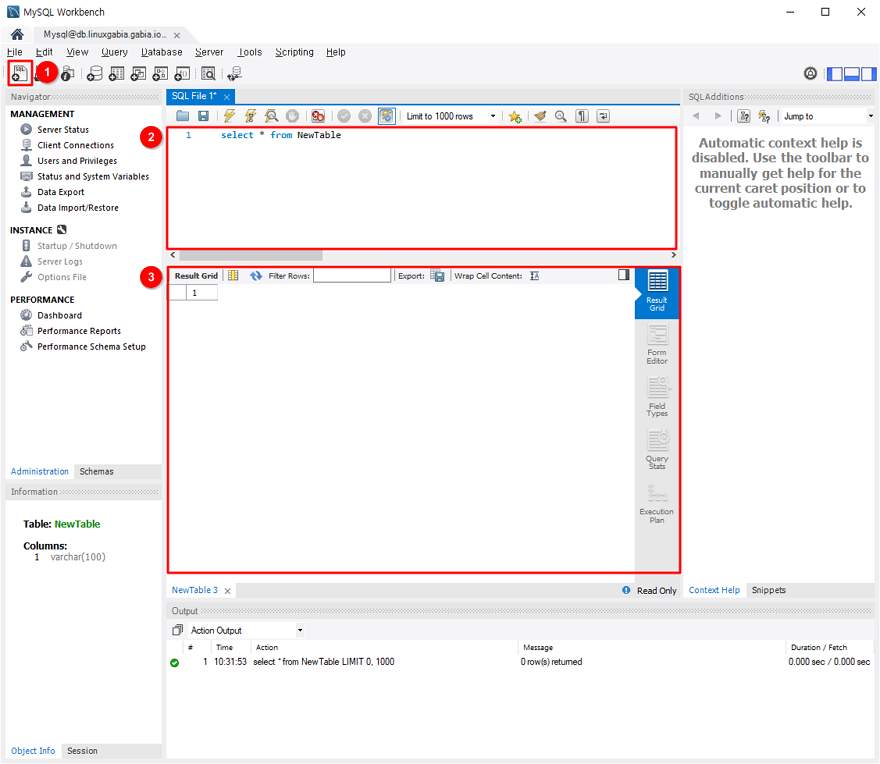Run EXPLAIN on current statement
The image size is (880, 764).
point(272,116)
